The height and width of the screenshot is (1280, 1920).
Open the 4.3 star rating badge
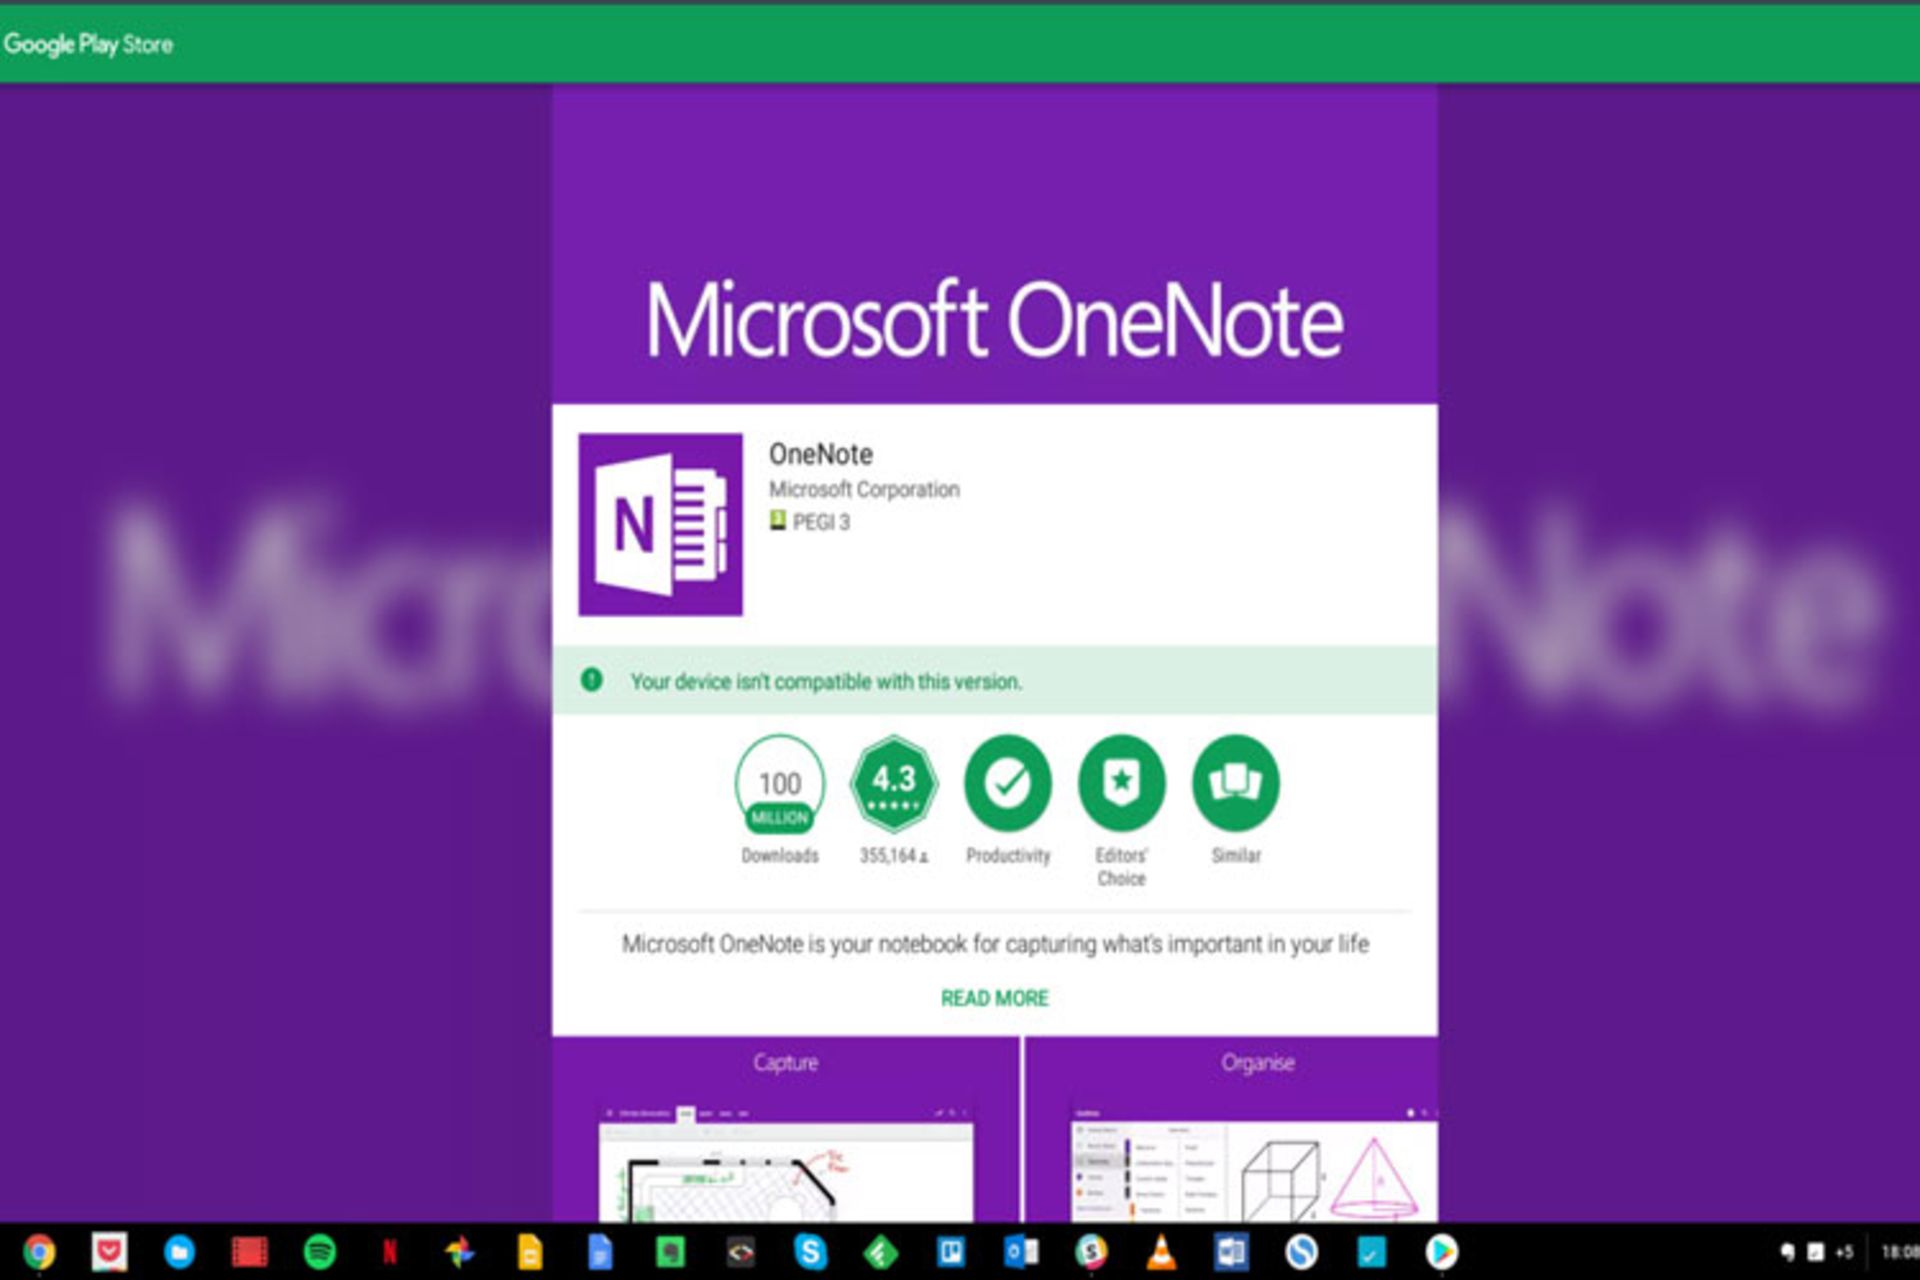894,784
